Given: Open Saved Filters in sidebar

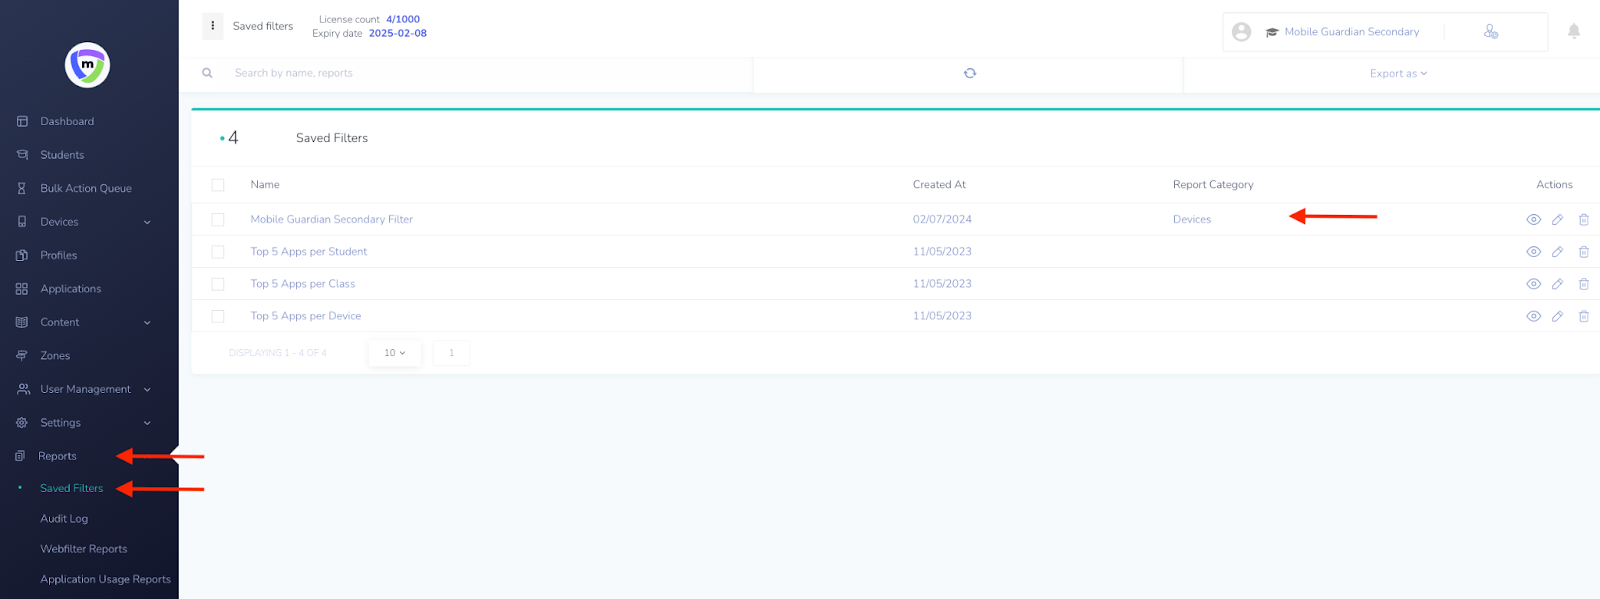Looking at the screenshot, I should [x=72, y=488].
